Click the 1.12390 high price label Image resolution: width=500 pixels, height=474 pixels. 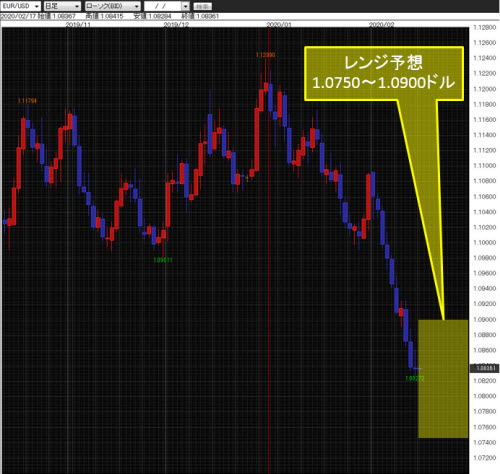coord(265,55)
